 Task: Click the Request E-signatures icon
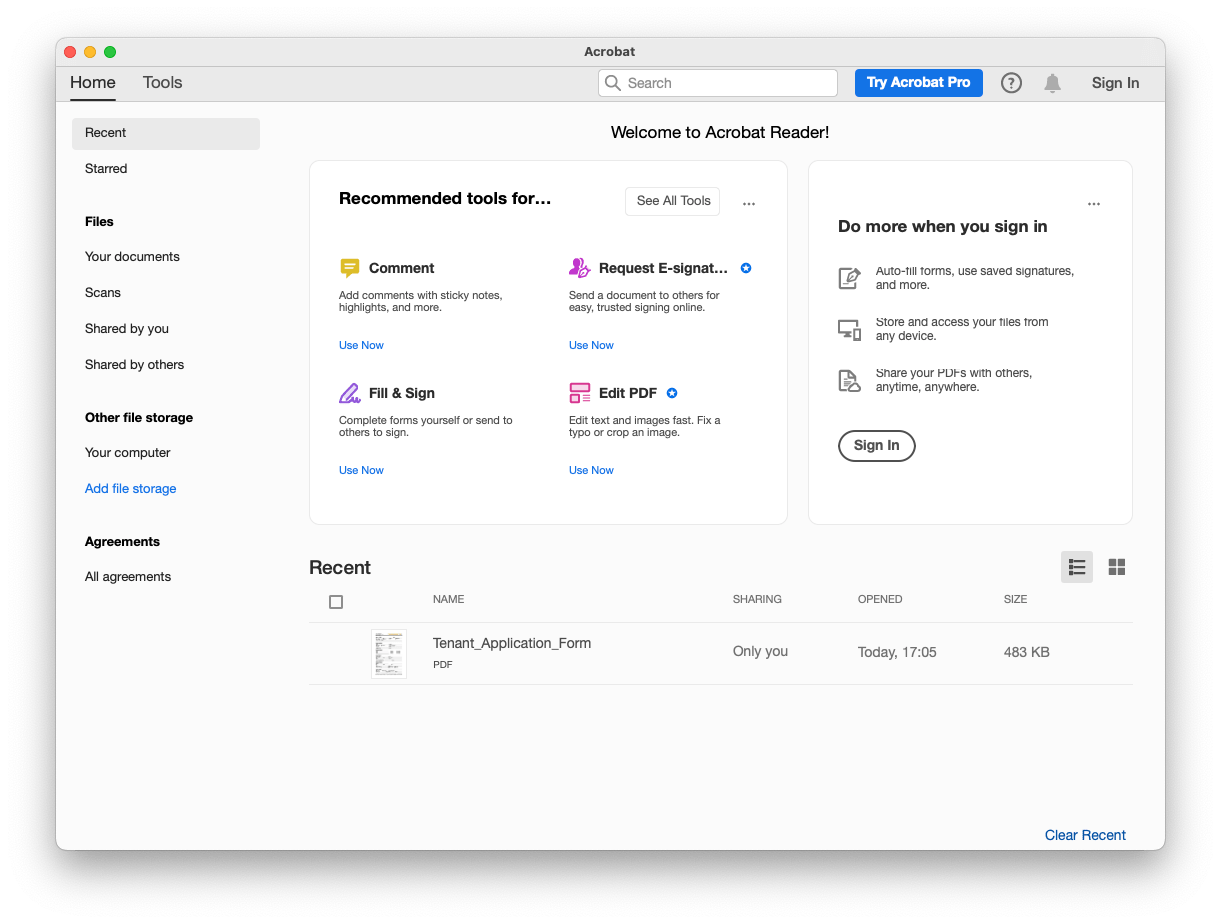coord(580,267)
